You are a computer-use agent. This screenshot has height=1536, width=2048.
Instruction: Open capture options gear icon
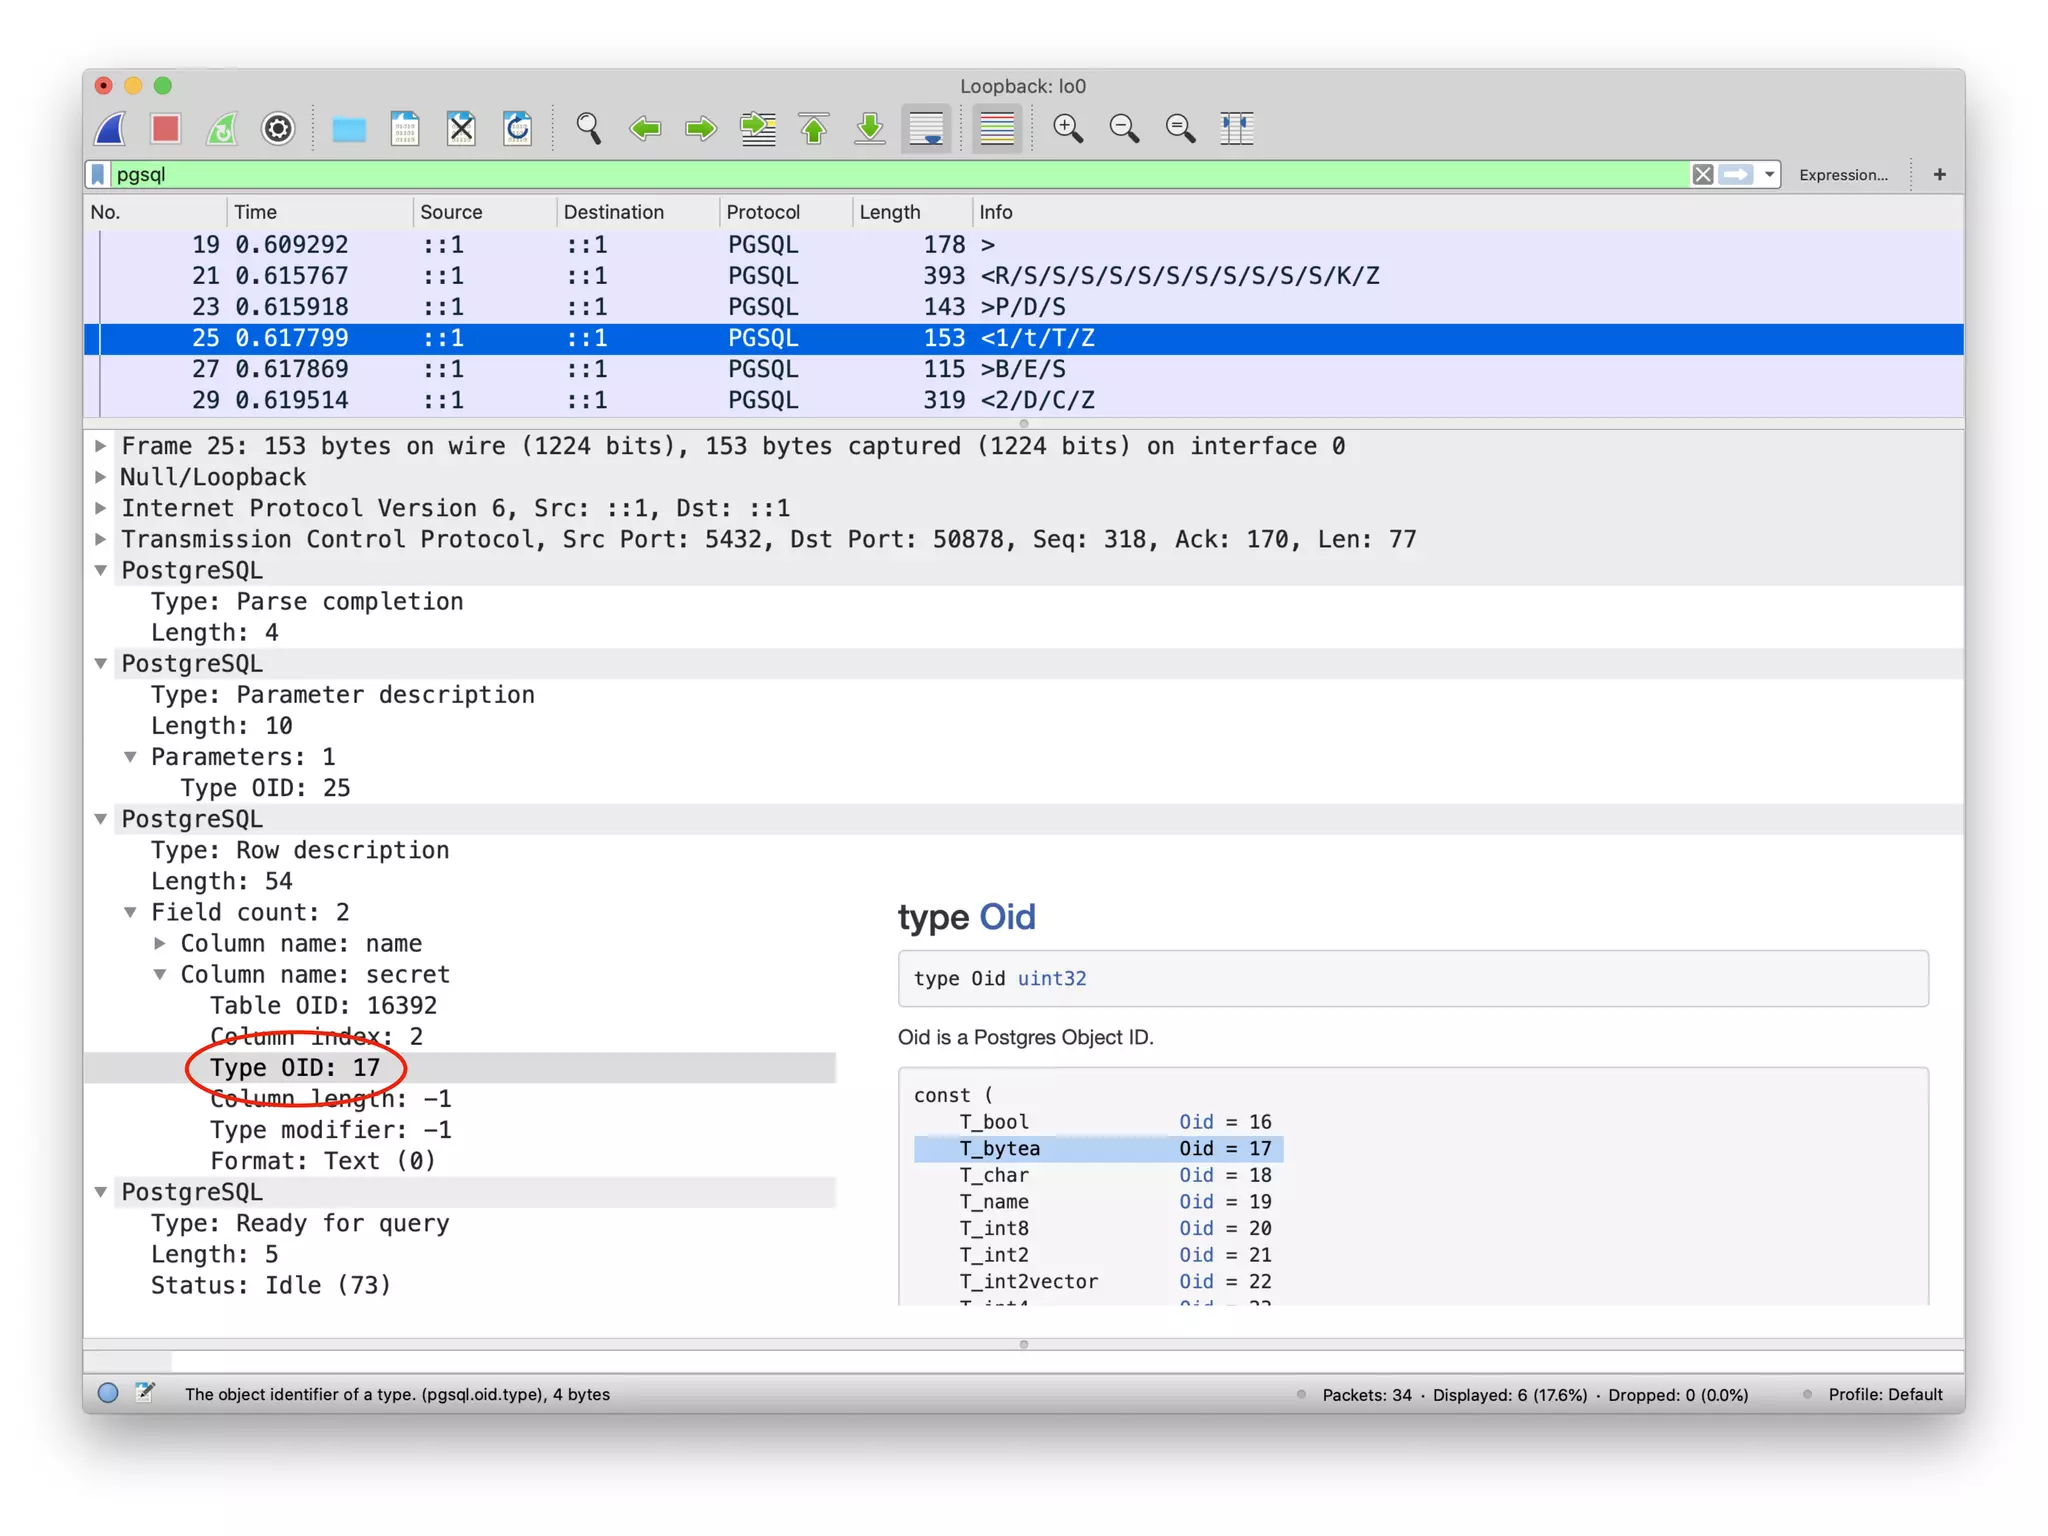[278, 128]
